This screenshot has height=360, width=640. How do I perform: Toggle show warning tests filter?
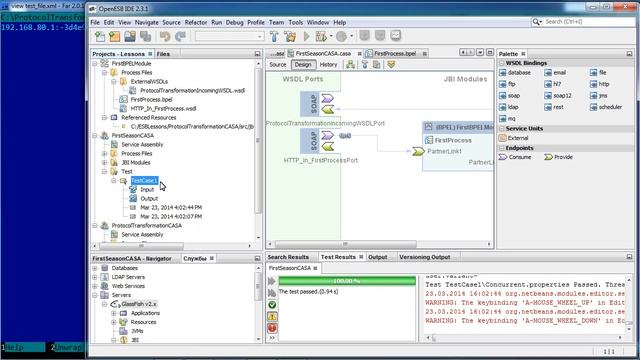[x=272, y=316]
